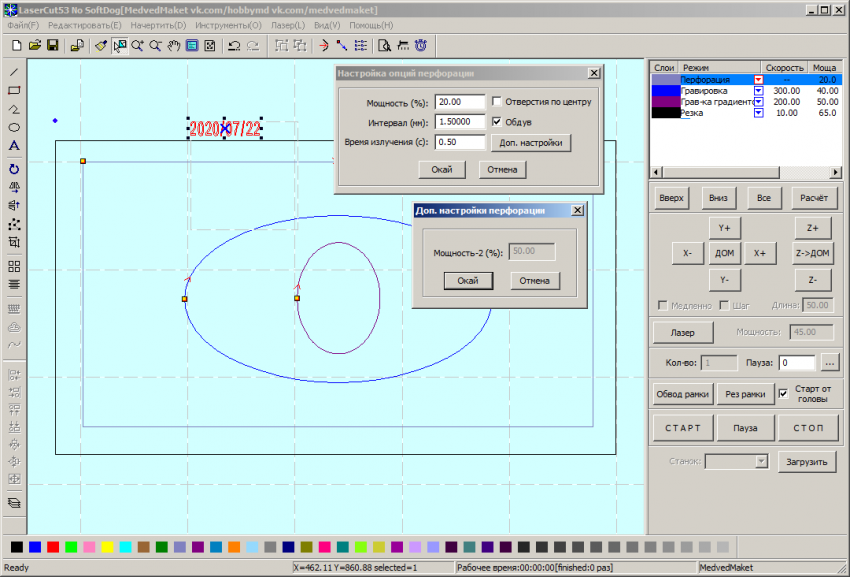Toggle the 'Старт от головы' checkbox

tap(783, 394)
